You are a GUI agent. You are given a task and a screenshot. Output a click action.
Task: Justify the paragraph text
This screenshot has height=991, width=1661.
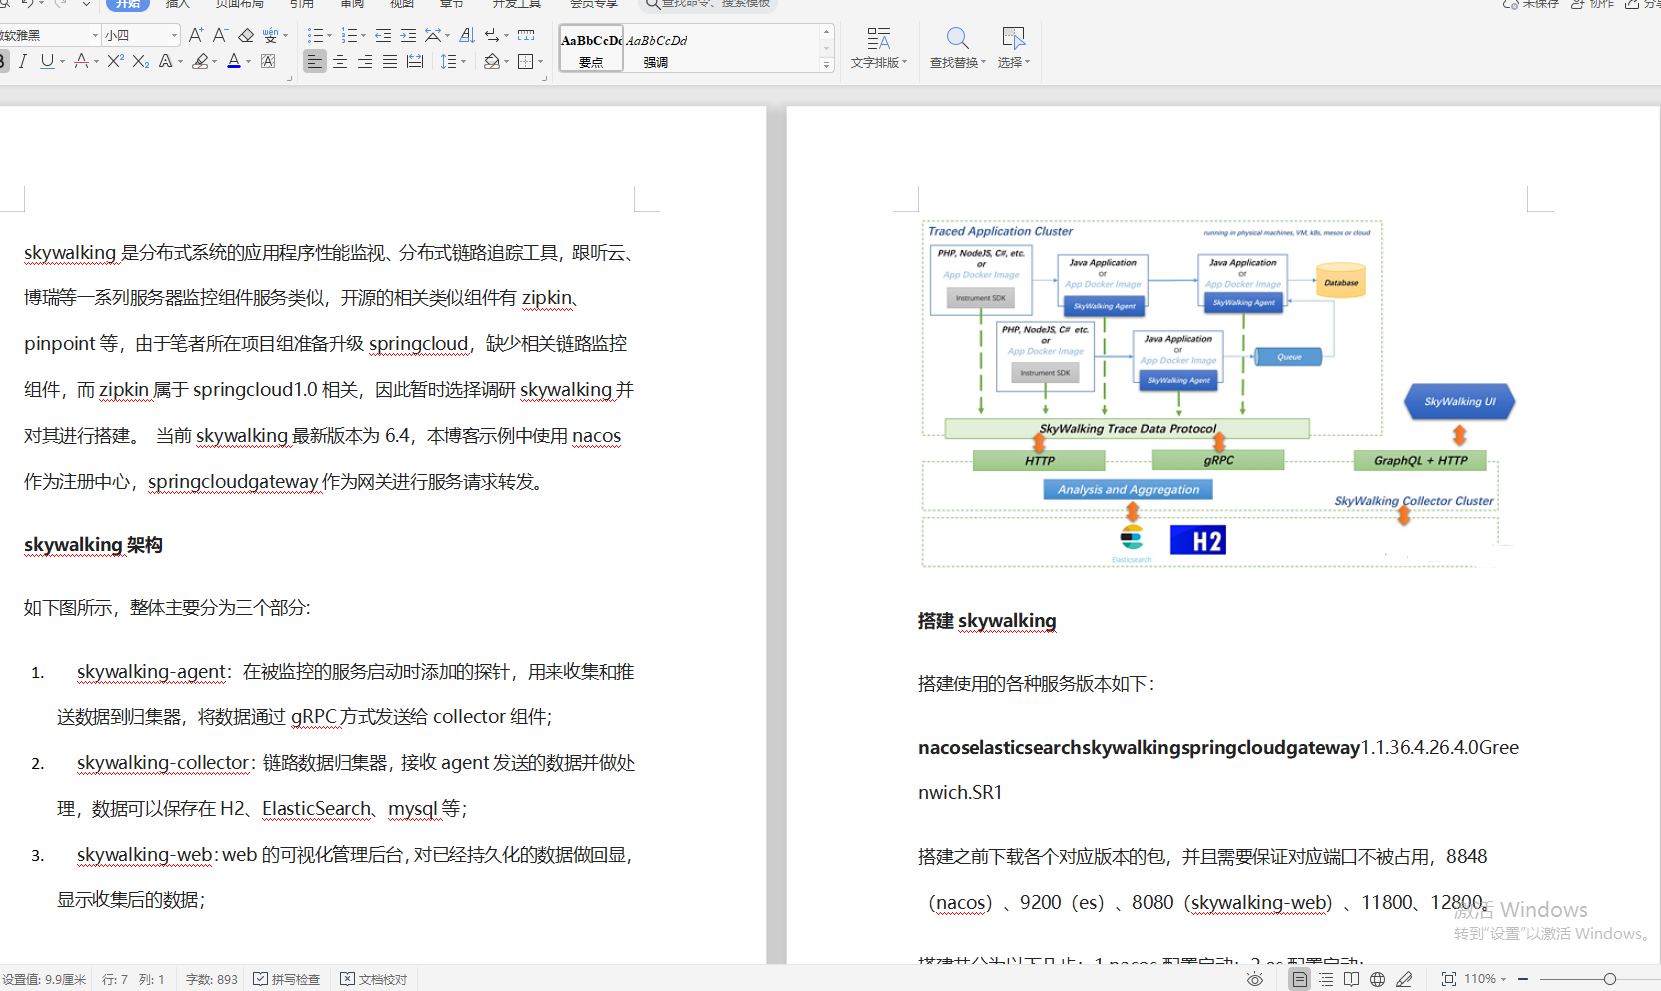coord(390,62)
